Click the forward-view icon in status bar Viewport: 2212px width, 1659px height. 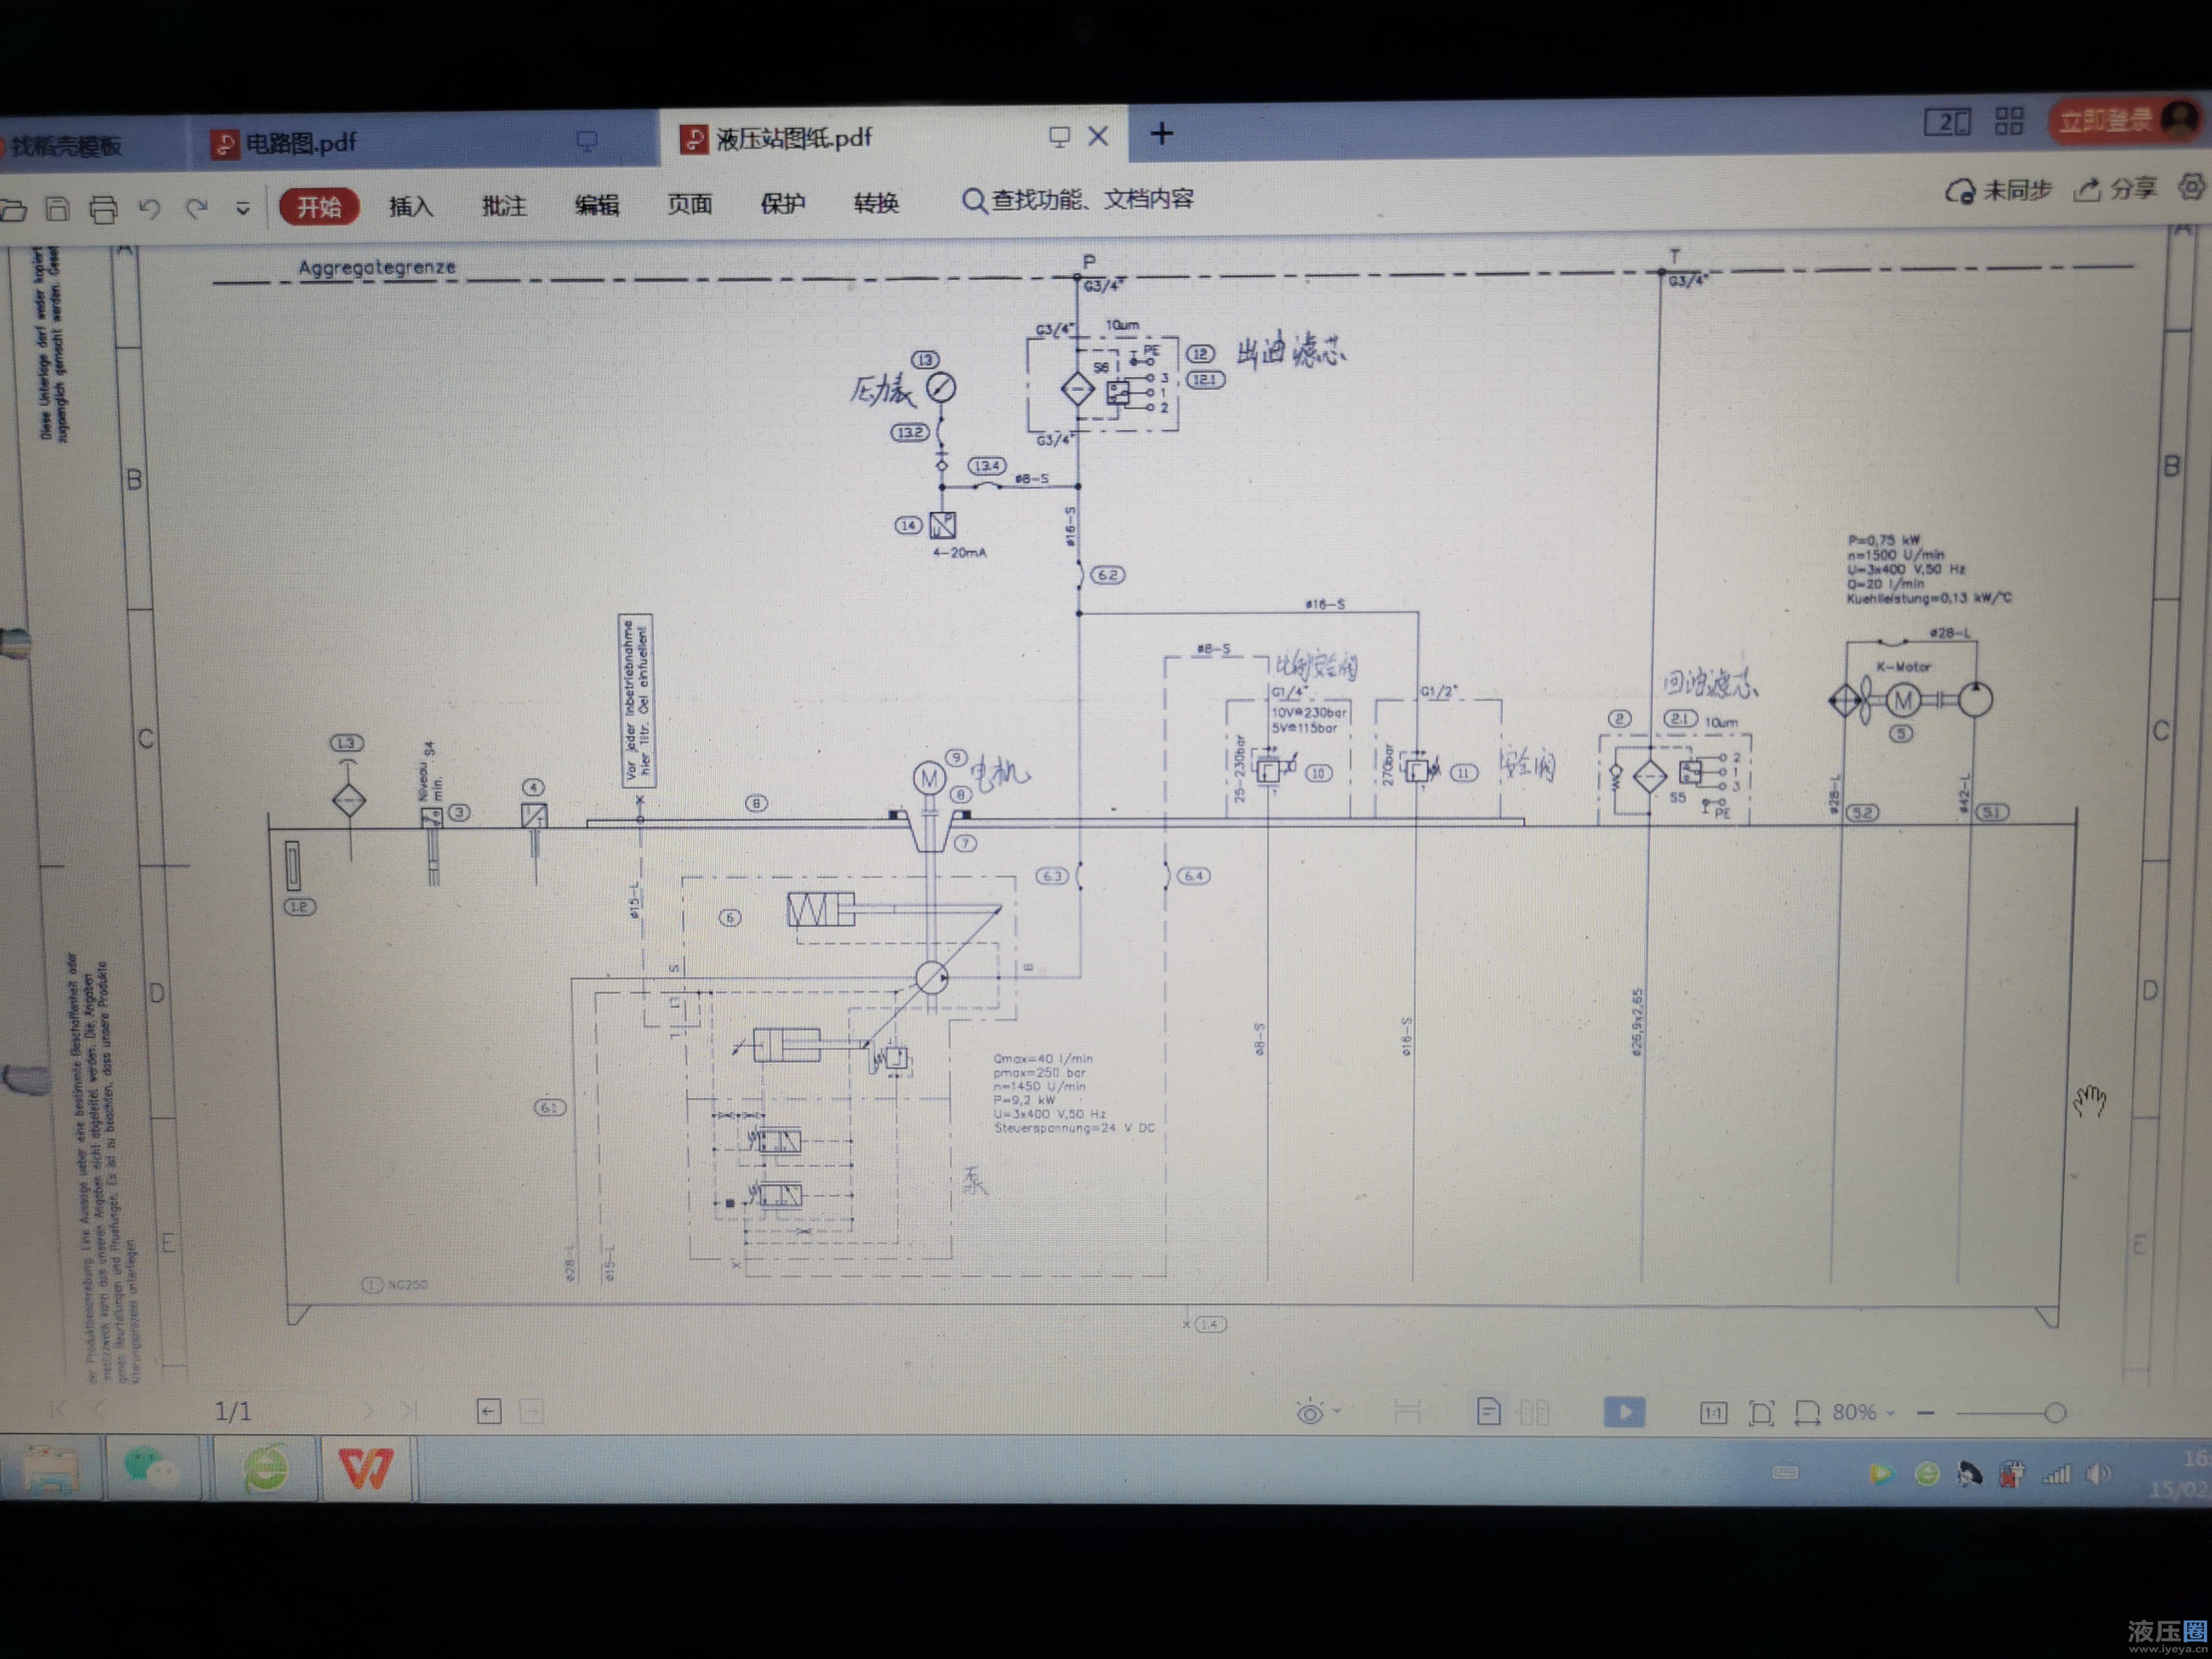(x=532, y=1412)
